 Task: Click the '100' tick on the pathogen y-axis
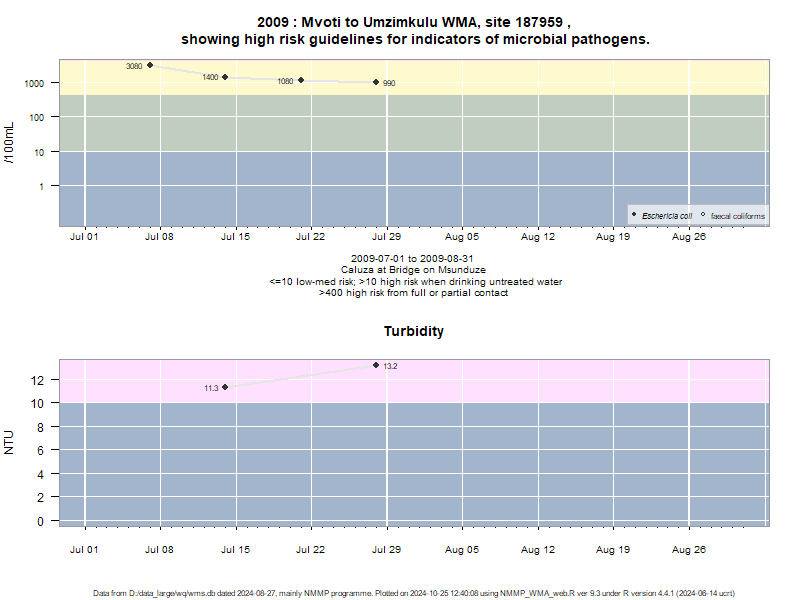click(x=37, y=118)
